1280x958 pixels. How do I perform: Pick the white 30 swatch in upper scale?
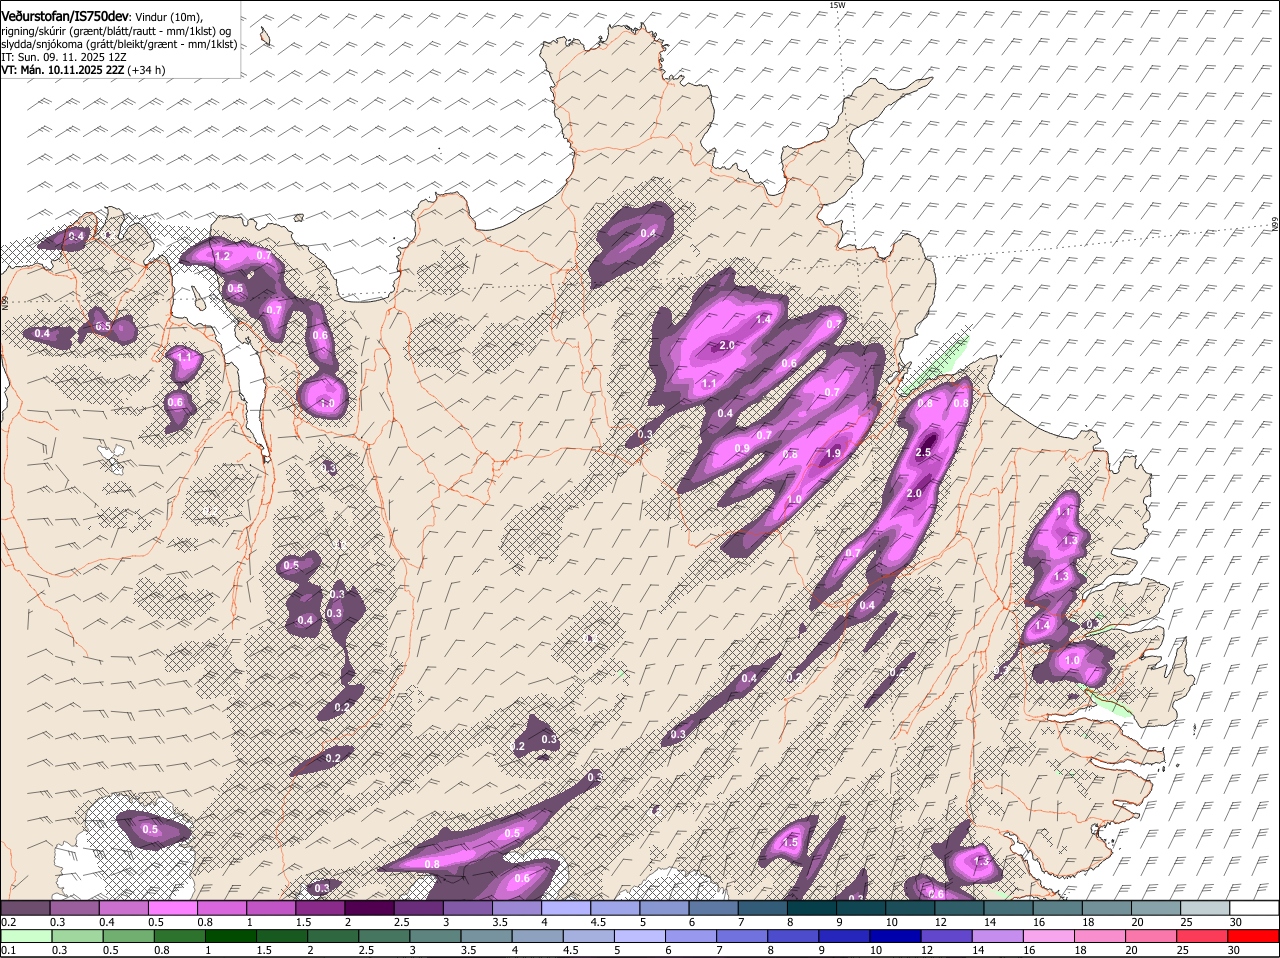[1255, 907]
